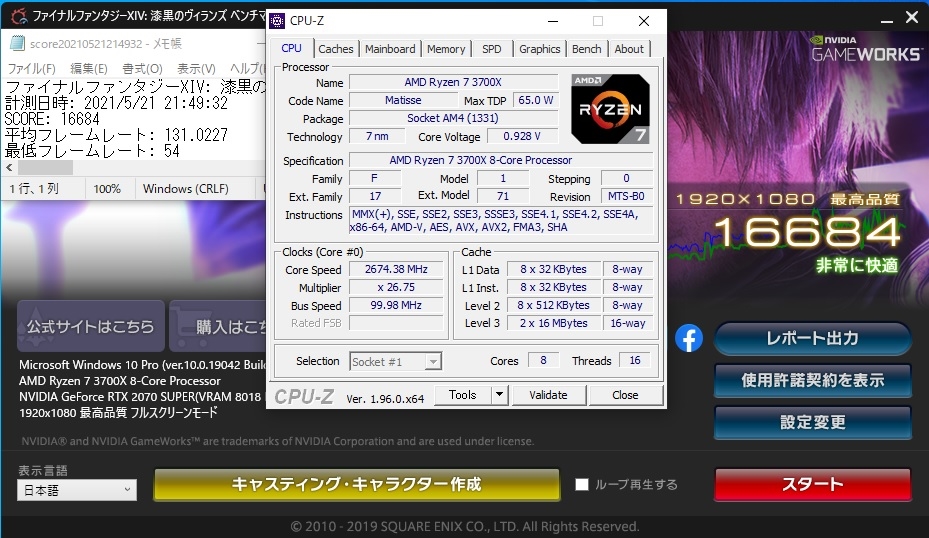The width and height of the screenshot is (929, 538).
Task: Switch to the Mainboard tab
Action: (390, 49)
